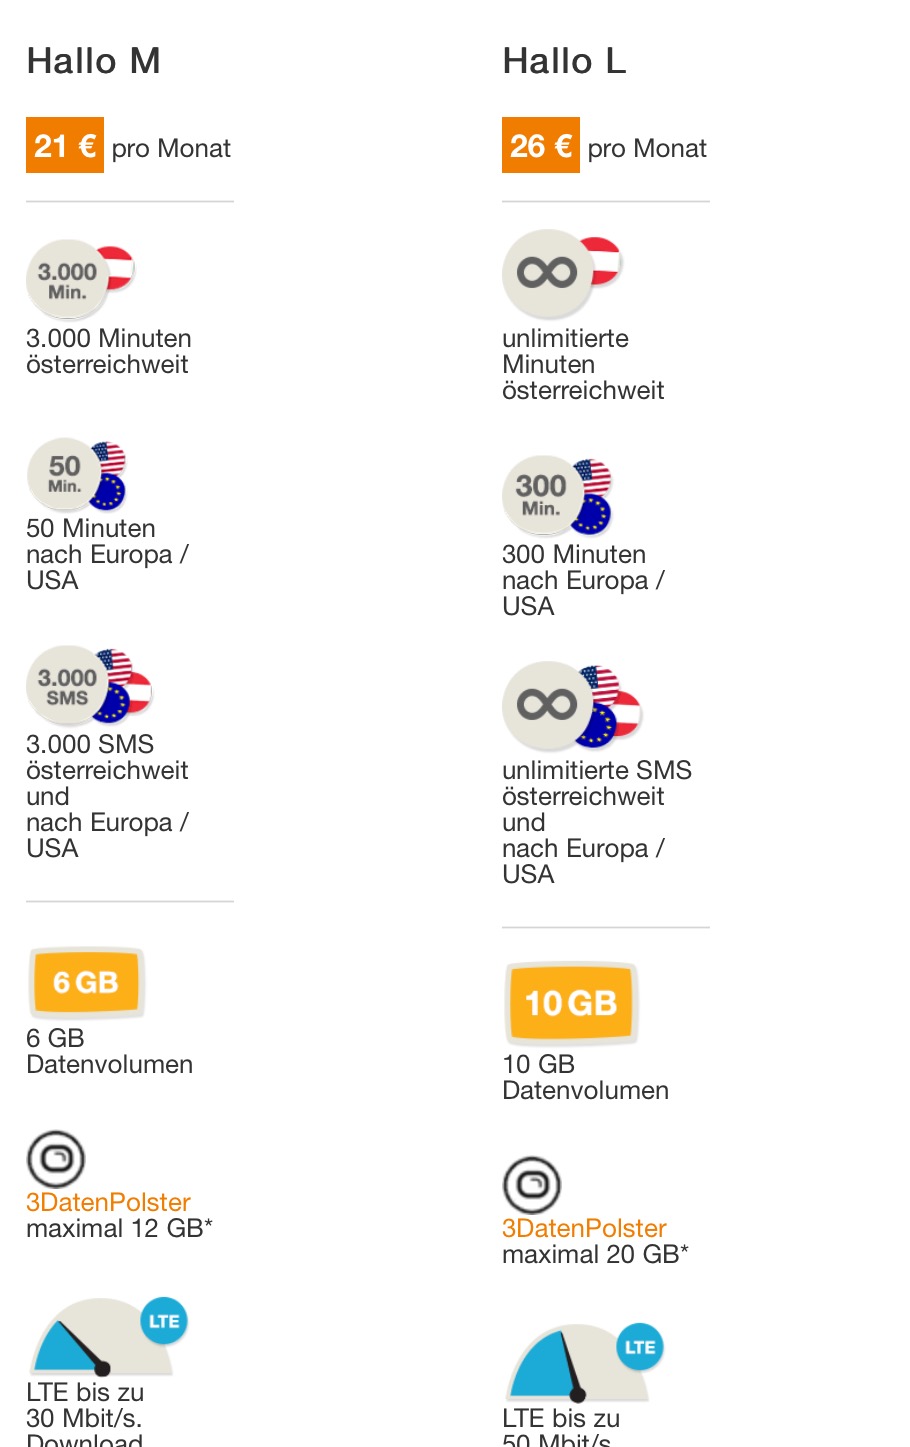Viewport: 910px width, 1447px height.
Task: Click the unlimited SMS infinity icon
Action: [x=571, y=706]
